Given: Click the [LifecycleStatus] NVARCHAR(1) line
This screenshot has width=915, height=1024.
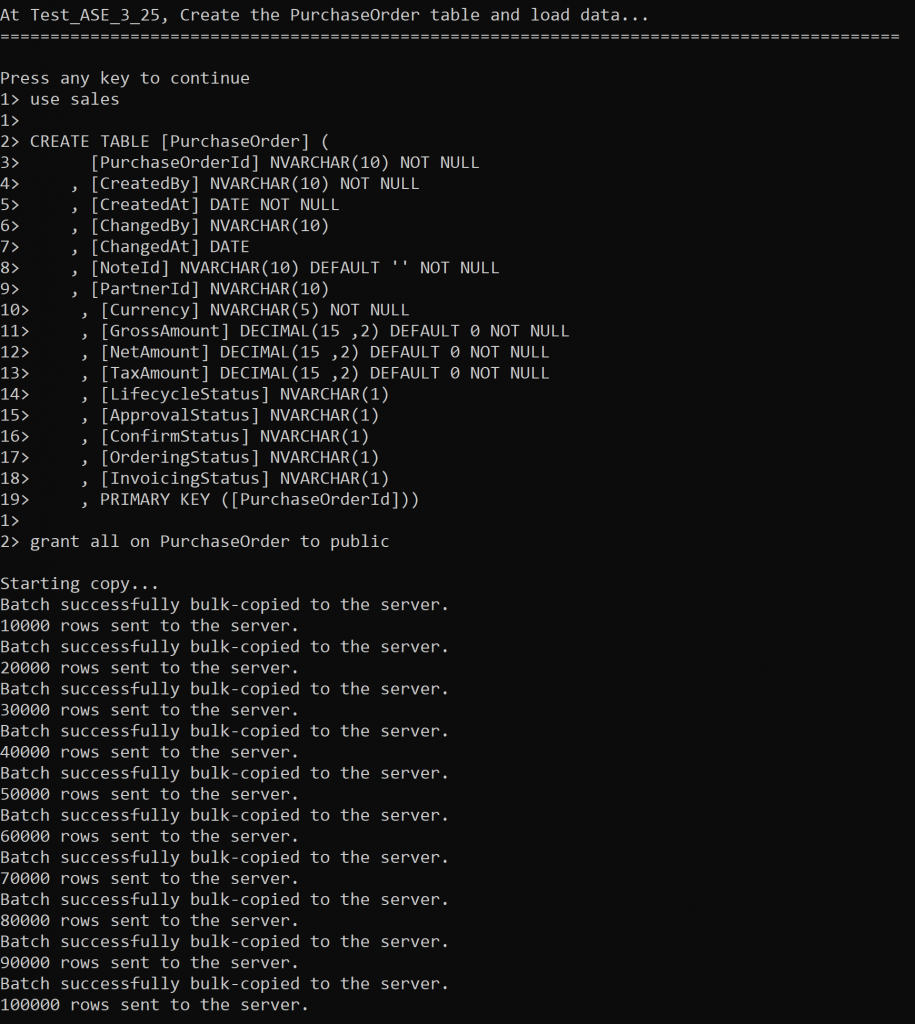Looking at the screenshot, I should click(x=235, y=394).
